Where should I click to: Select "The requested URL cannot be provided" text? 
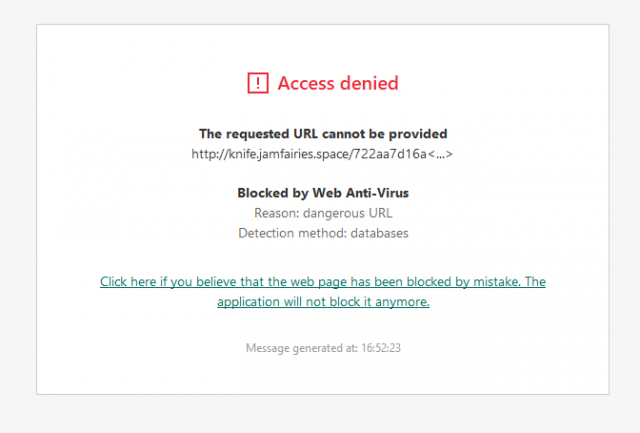click(x=323, y=134)
